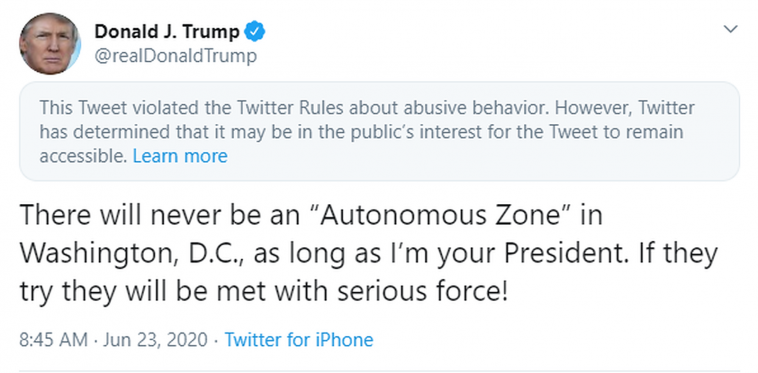The image size is (758, 373).
Task: Click the 8:45 AM timestamp
Action: [53, 340]
